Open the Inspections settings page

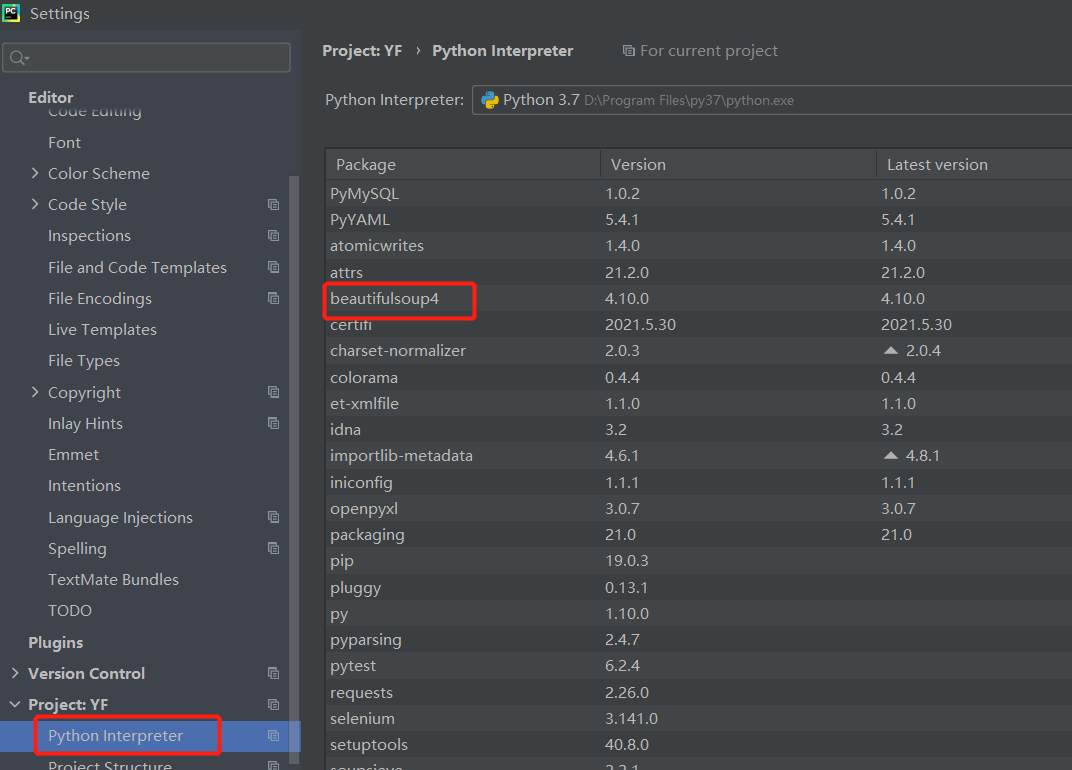[x=90, y=235]
